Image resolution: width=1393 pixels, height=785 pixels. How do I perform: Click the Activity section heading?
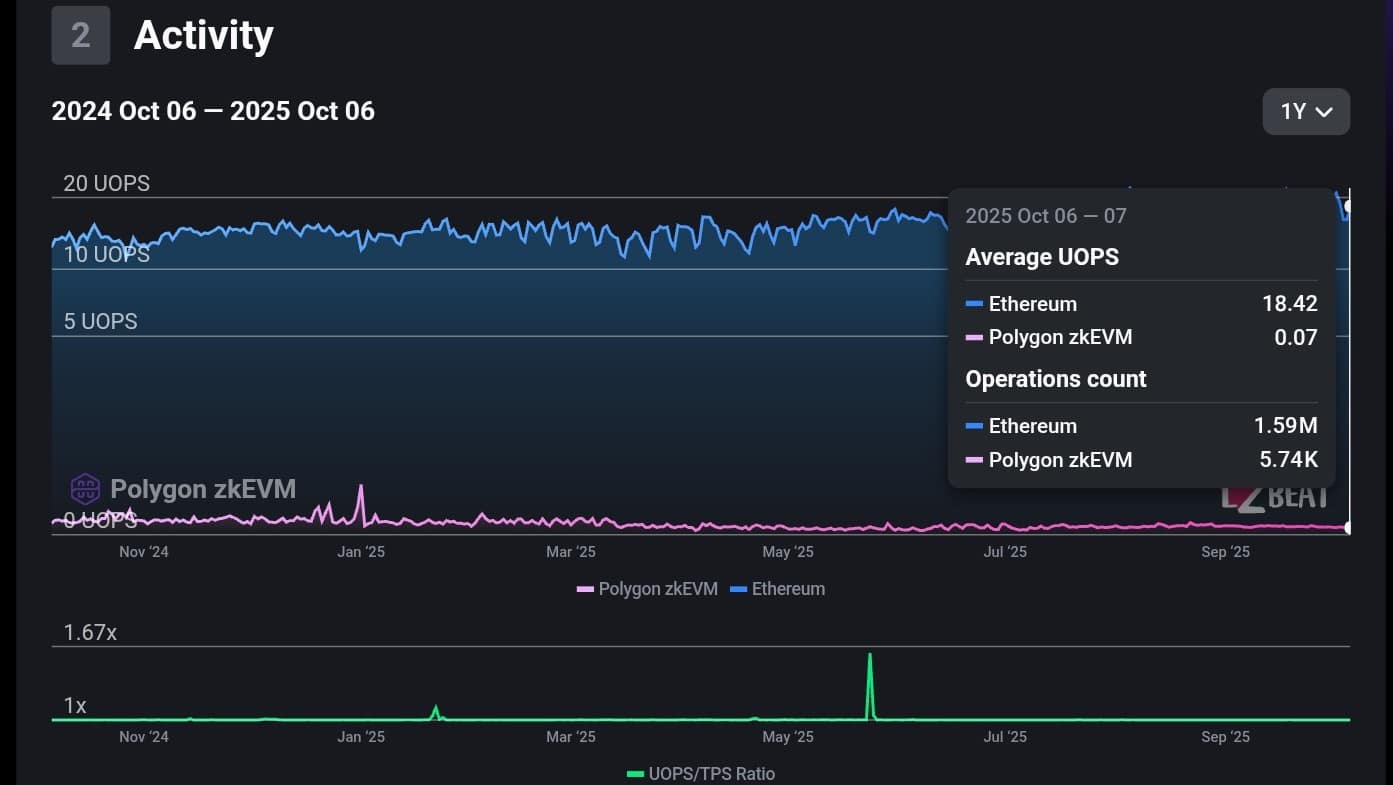204,35
